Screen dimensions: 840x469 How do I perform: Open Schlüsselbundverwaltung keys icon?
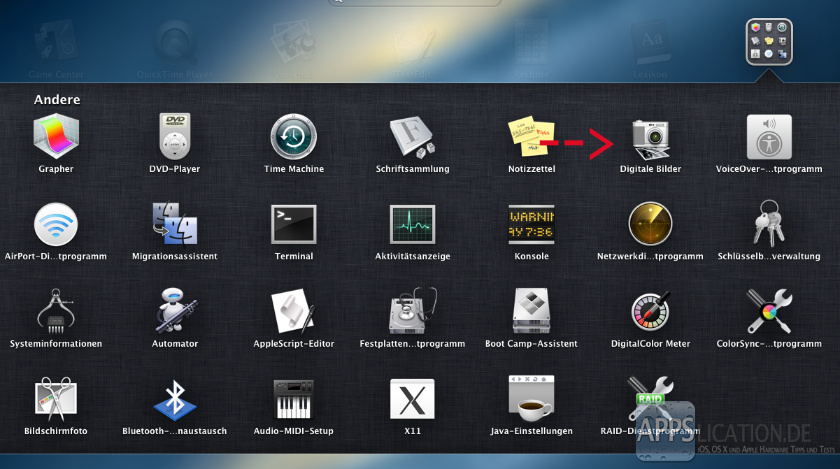(769, 223)
